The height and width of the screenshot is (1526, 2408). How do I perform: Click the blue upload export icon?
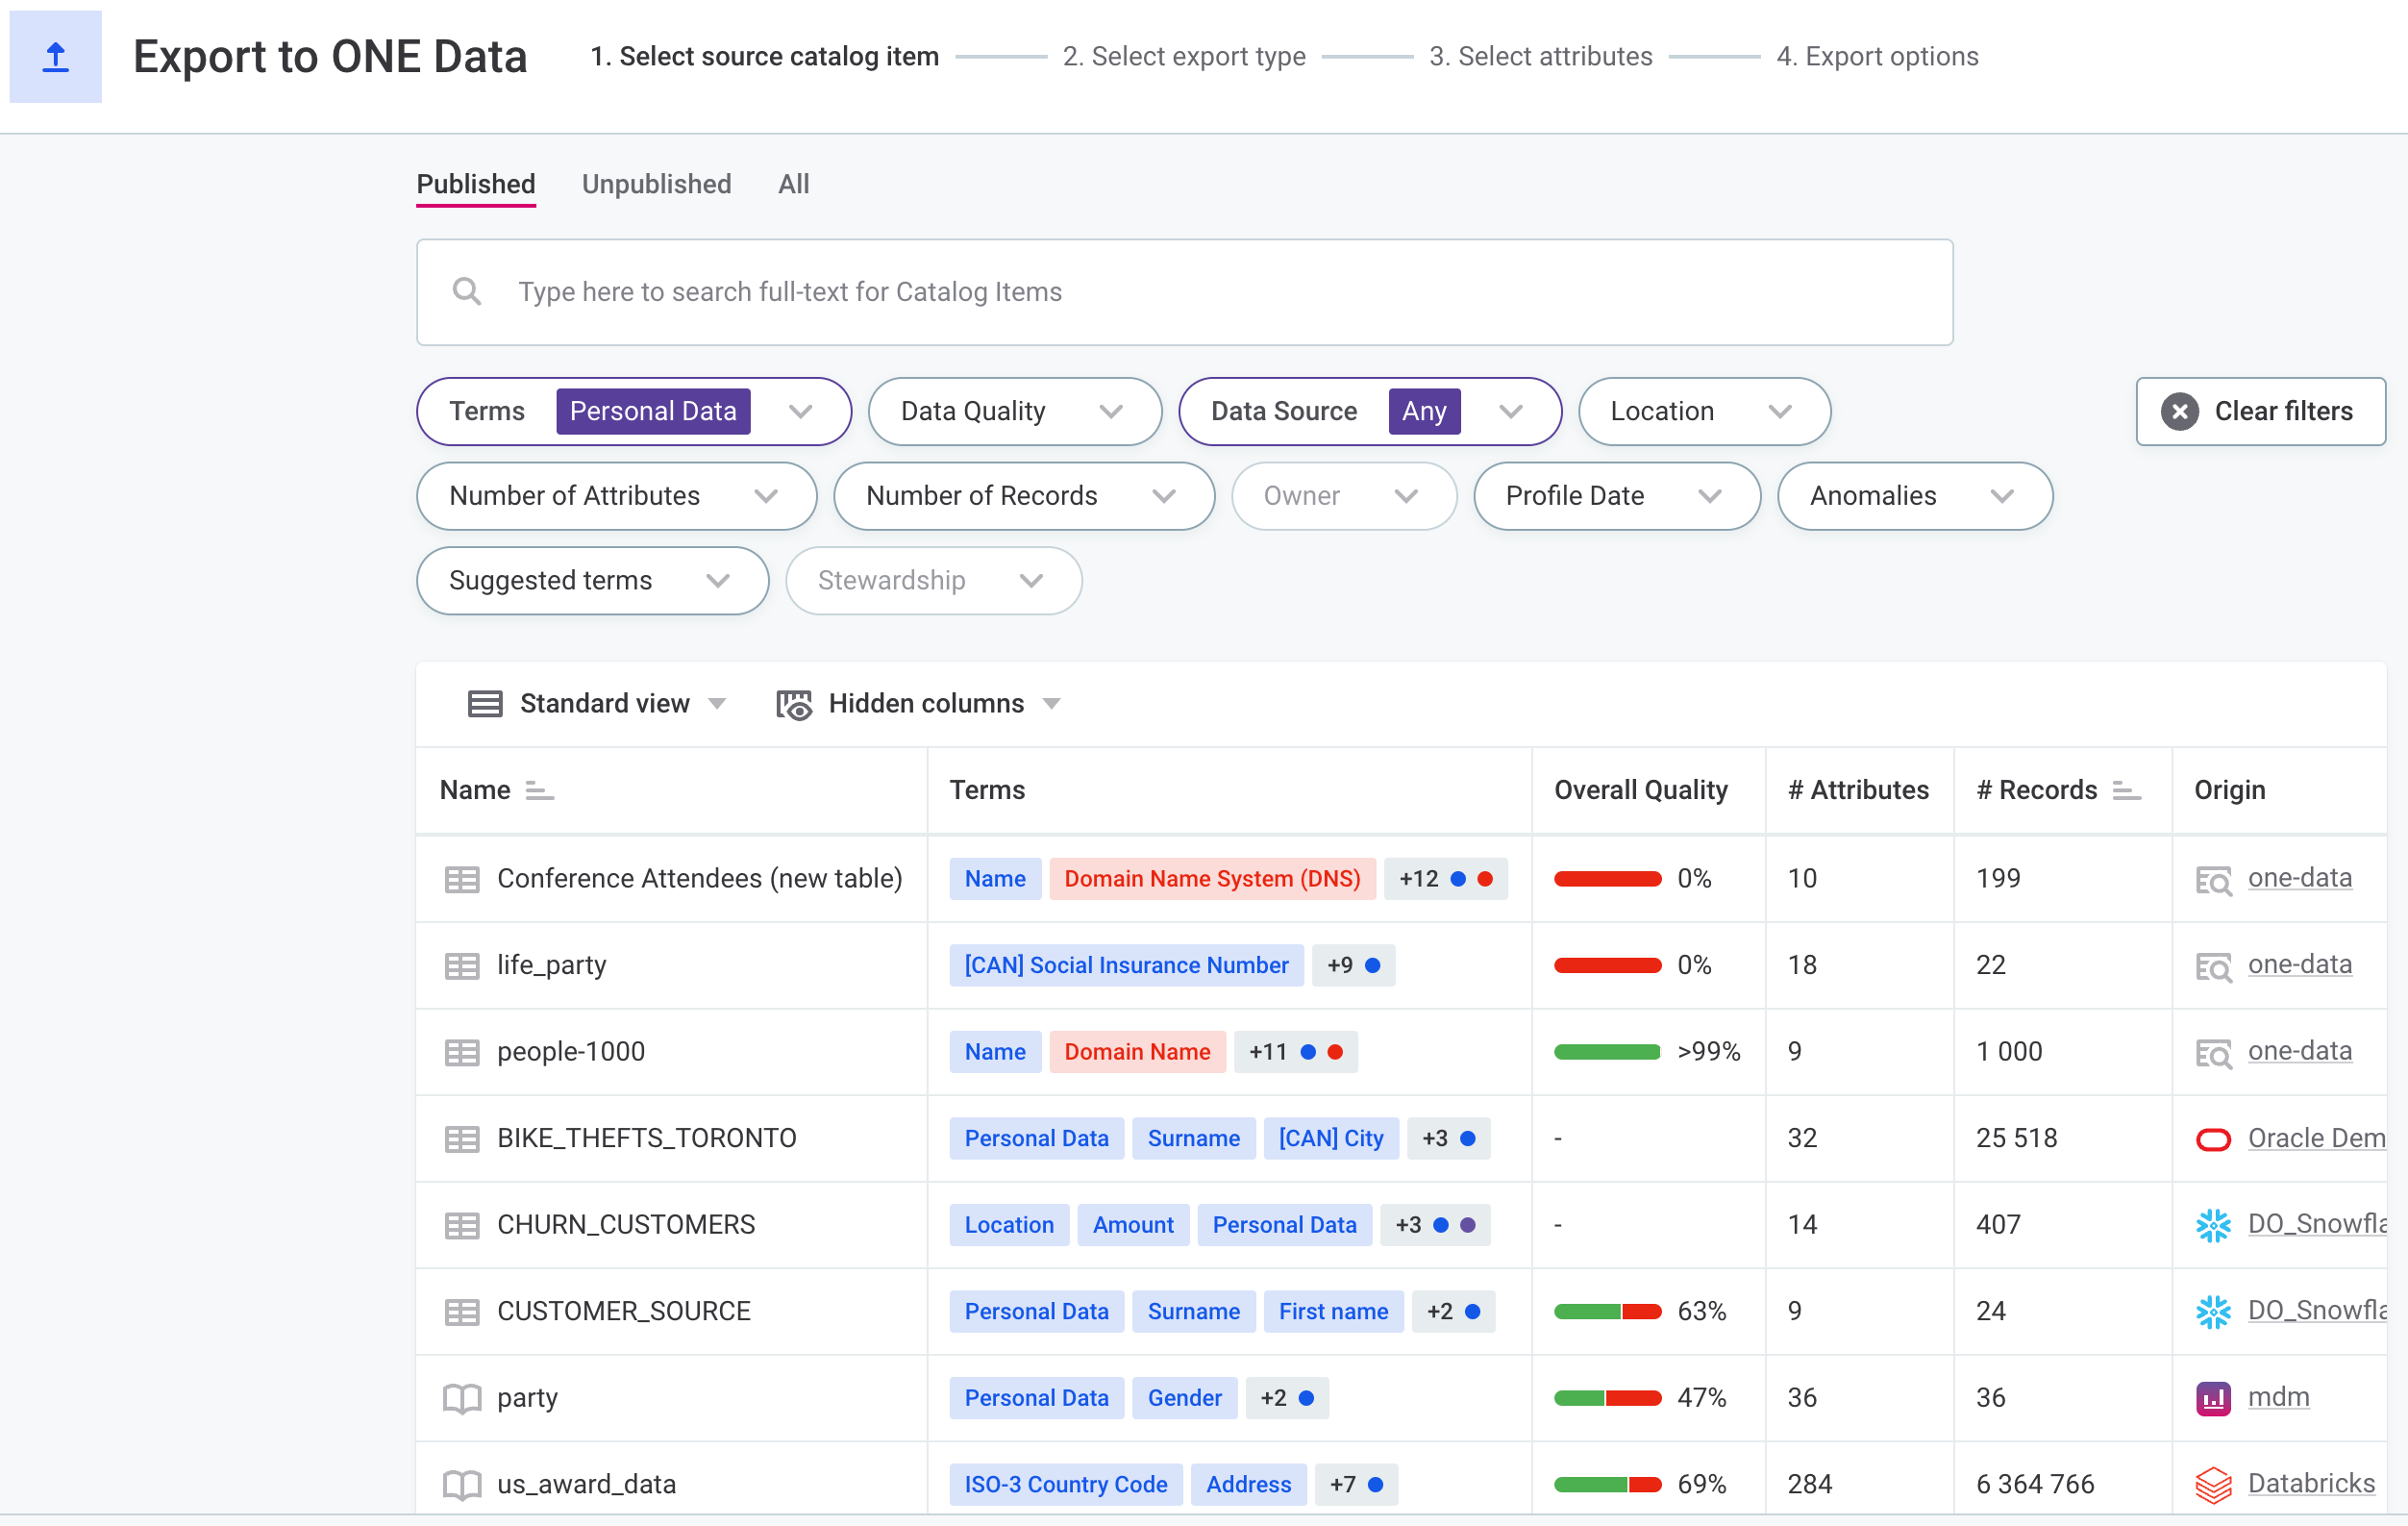(55, 57)
